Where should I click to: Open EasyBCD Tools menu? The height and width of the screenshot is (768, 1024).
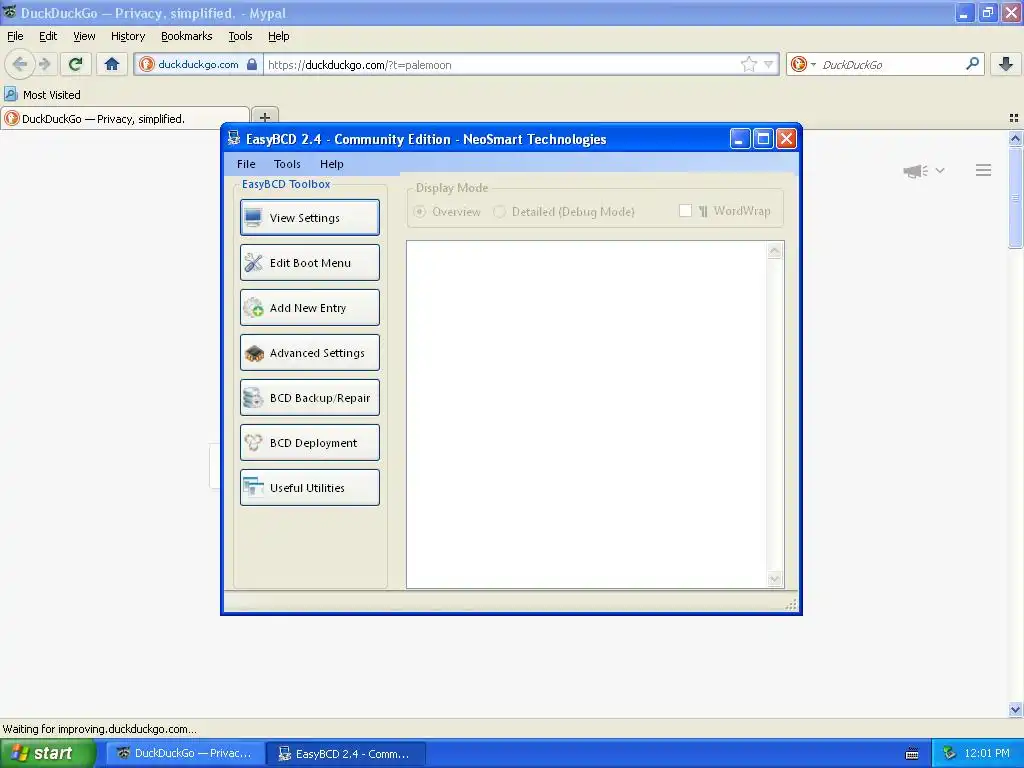[287, 164]
